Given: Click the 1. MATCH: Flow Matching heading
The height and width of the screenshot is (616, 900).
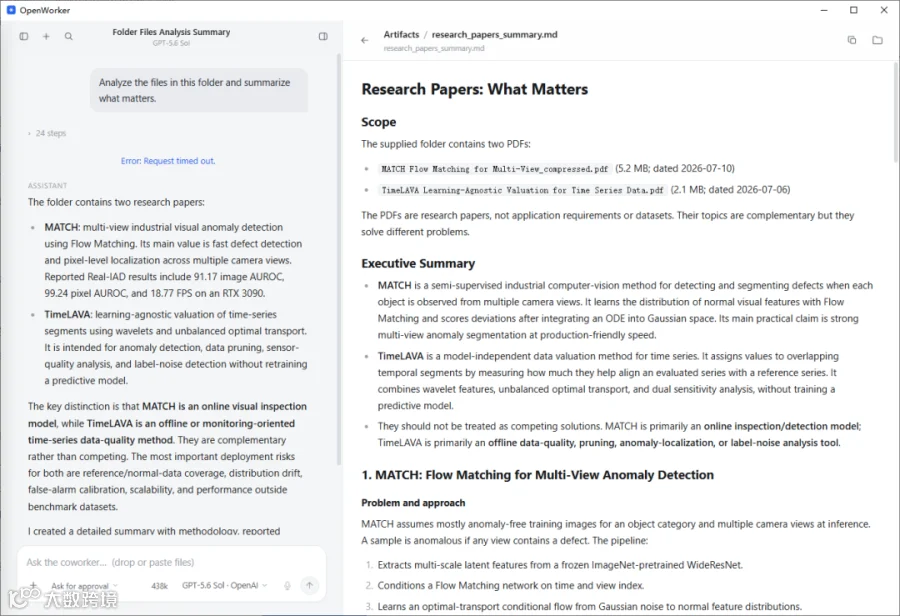Looking at the screenshot, I should tap(537, 475).
